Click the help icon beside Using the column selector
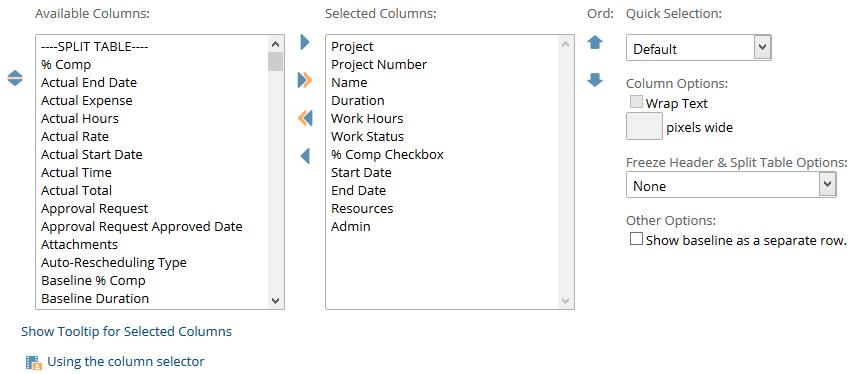This screenshot has width=859, height=374. (x=33, y=363)
